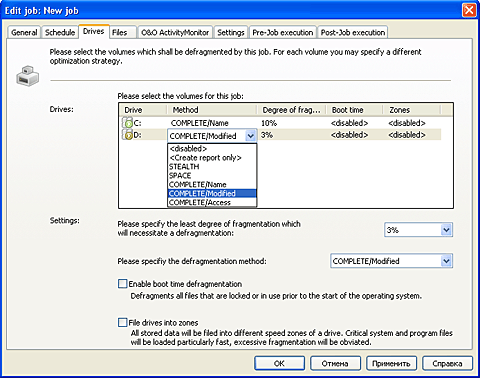Click the drive image icon beside the description
Screen dimensions: 480x378
pos(28,76)
